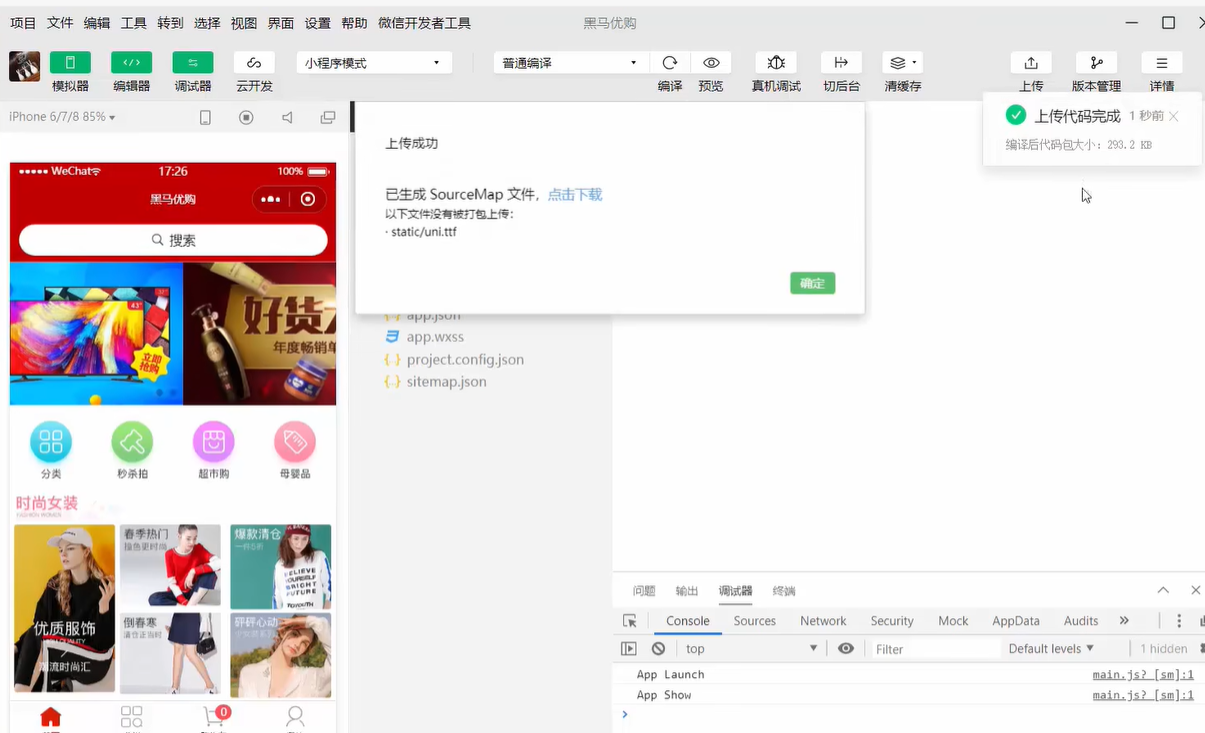The width and height of the screenshot is (1205, 733).
Task: Open the iPhone 6/7/8 85% device dropdown
Action: coord(62,117)
